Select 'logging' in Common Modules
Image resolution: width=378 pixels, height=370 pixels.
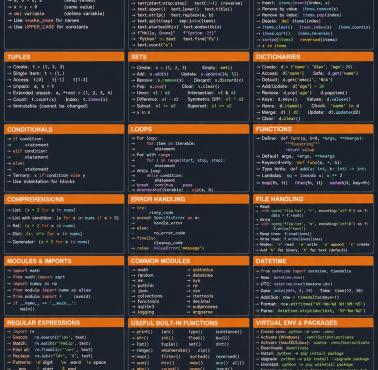143,312
